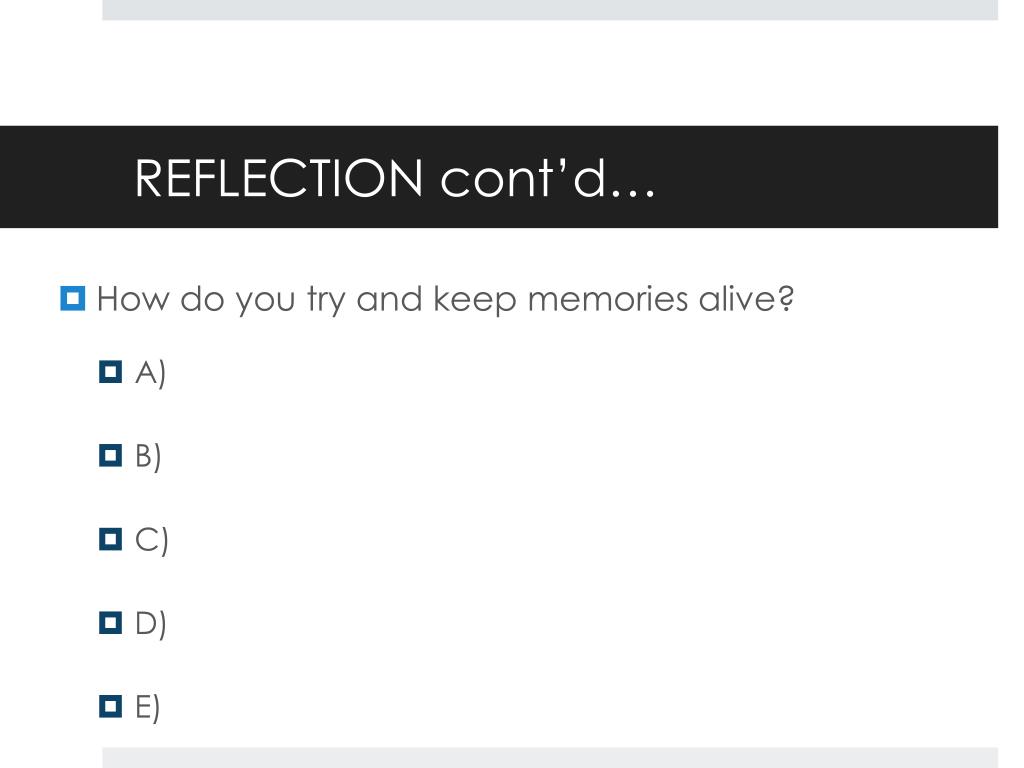Viewport: 1024px width, 768px height.
Task: Select the 'C)' answer label
Action: [x=152, y=540]
